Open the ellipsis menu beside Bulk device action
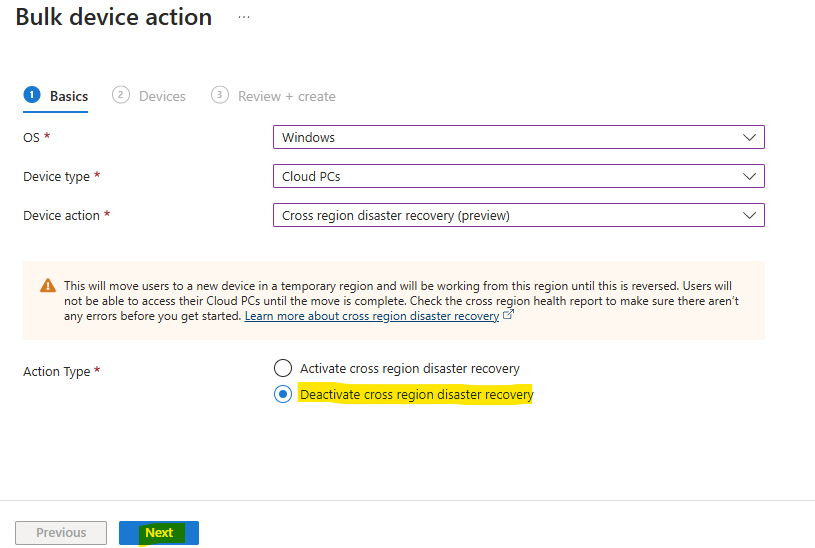The image size is (815, 548). tap(244, 17)
